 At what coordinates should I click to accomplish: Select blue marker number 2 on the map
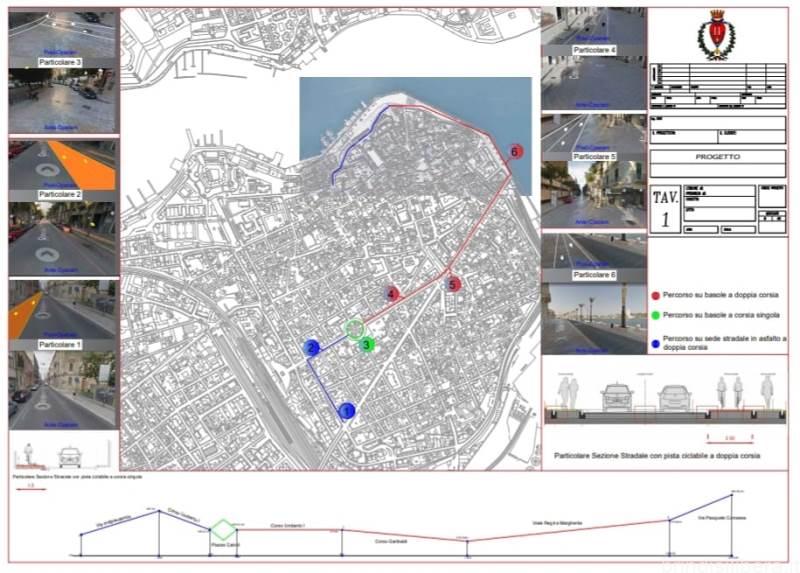tap(312, 348)
